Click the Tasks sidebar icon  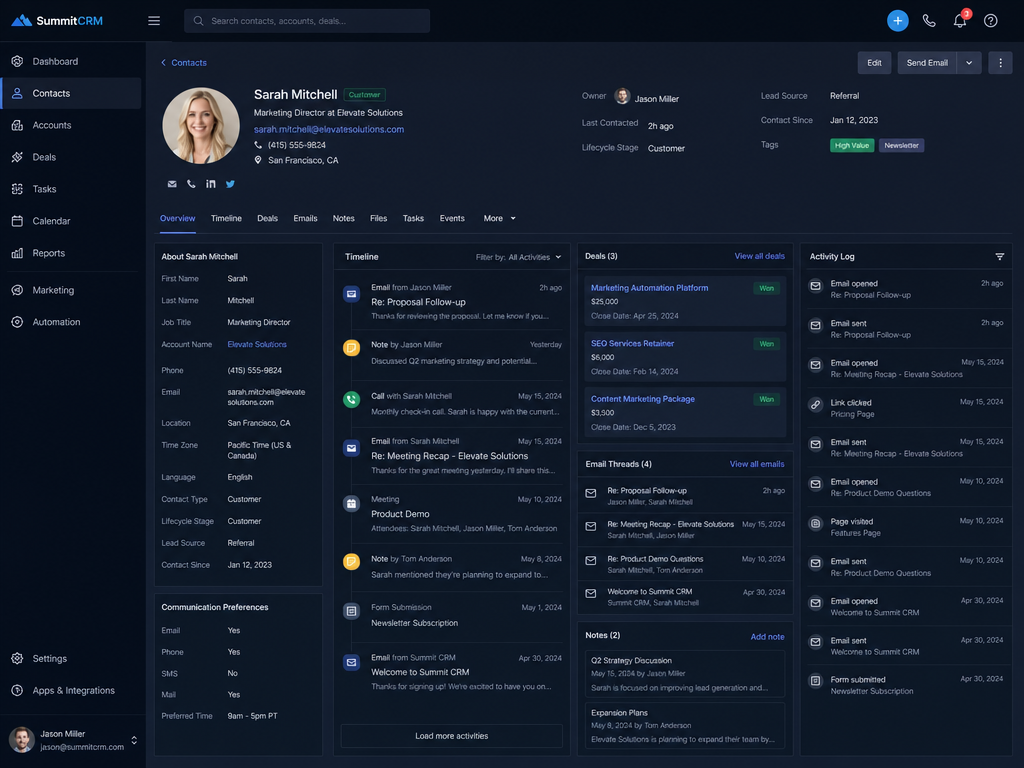(x=18, y=189)
